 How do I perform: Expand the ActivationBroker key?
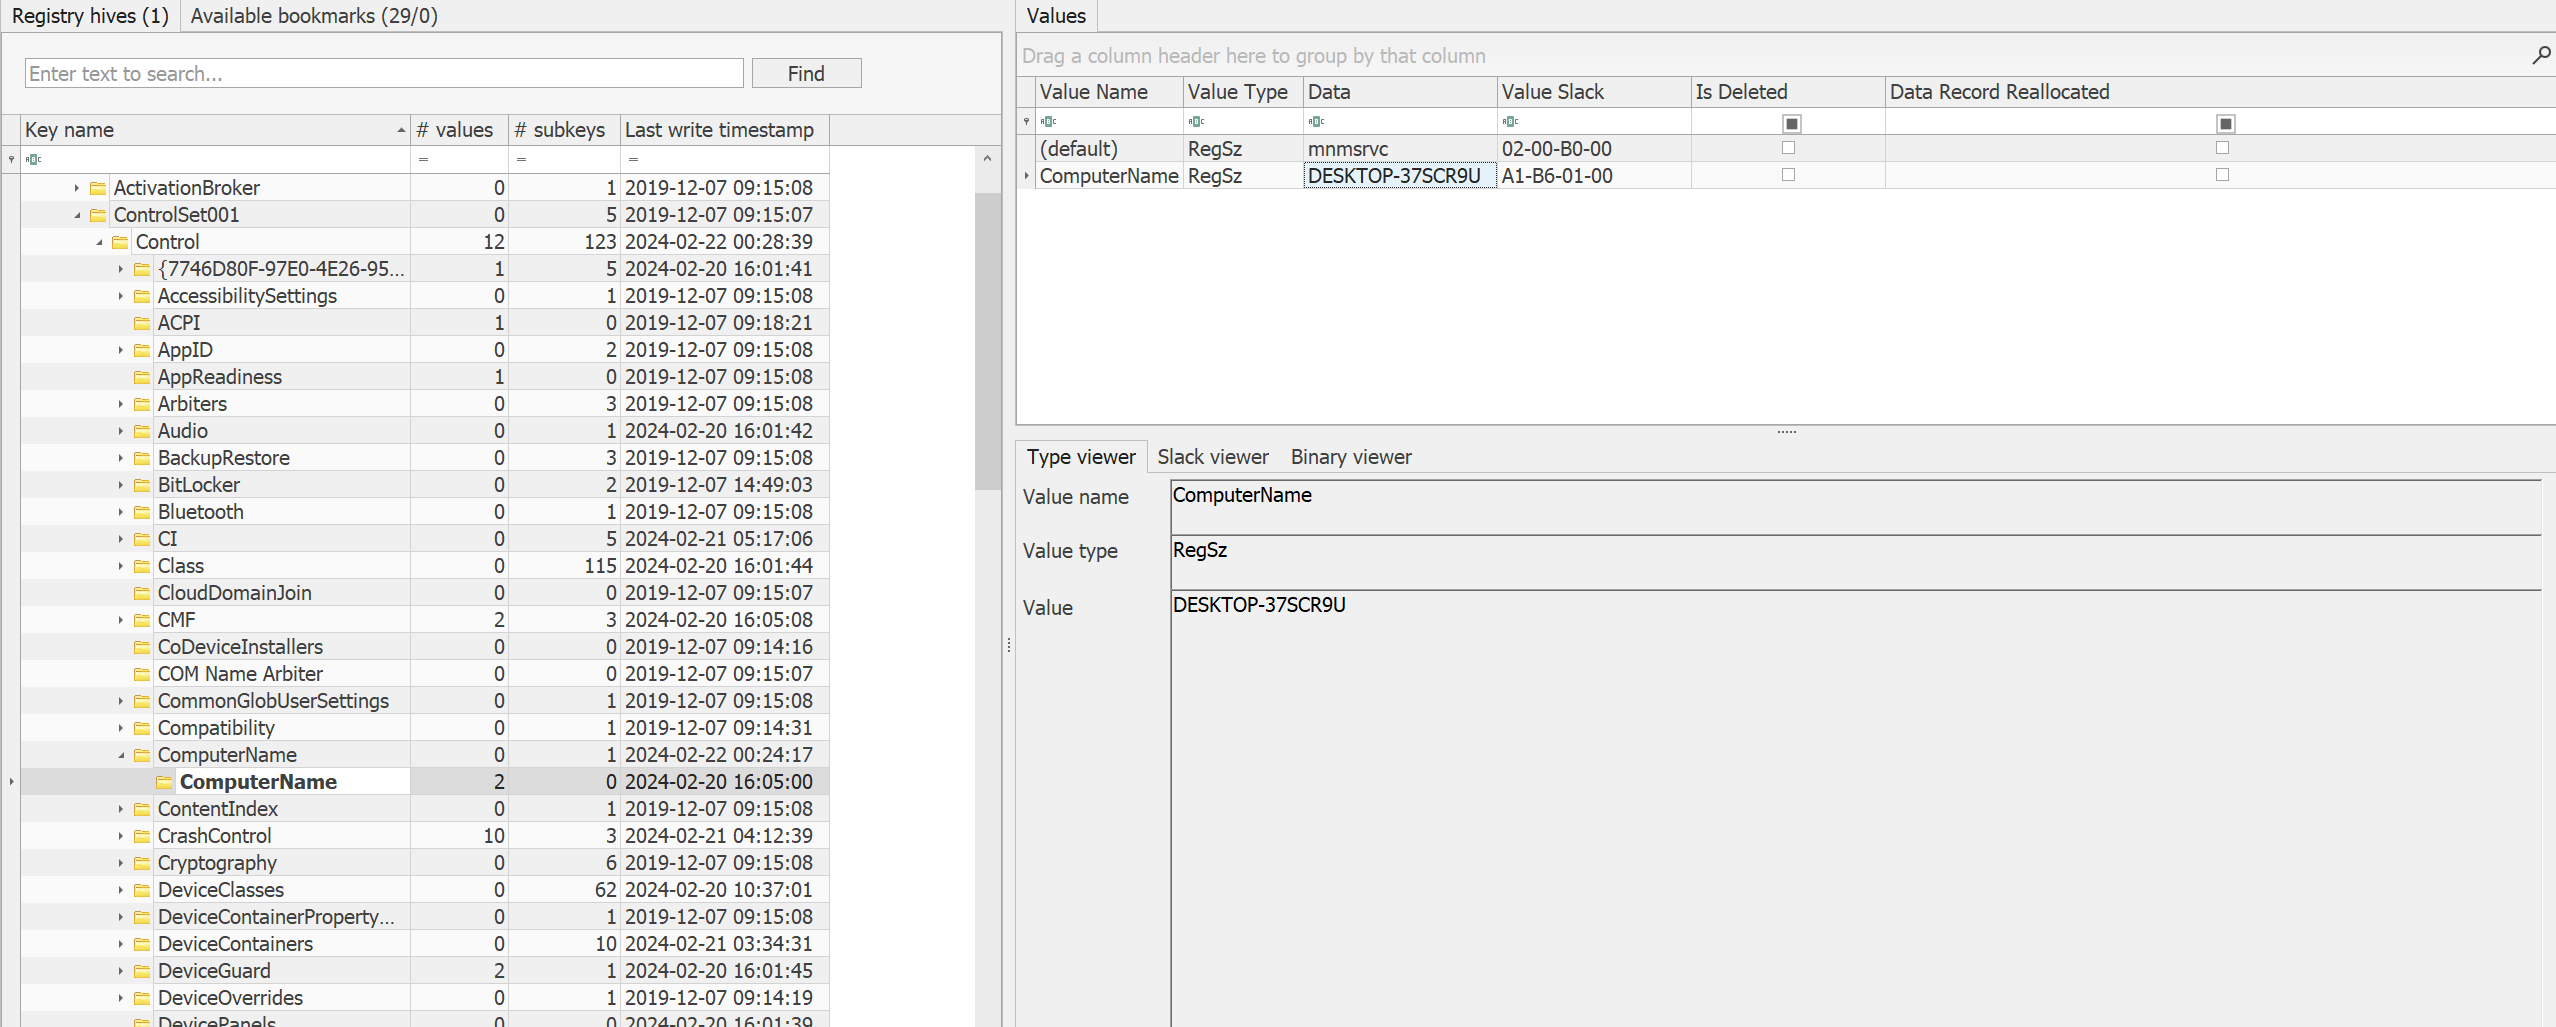pyautogui.click(x=77, y=188)
